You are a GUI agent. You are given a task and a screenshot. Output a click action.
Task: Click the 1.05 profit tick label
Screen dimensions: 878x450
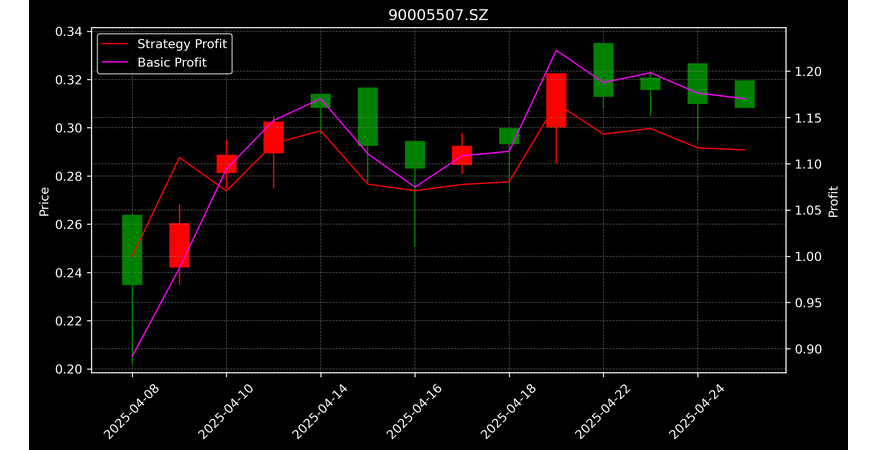(x=808, y=210)
